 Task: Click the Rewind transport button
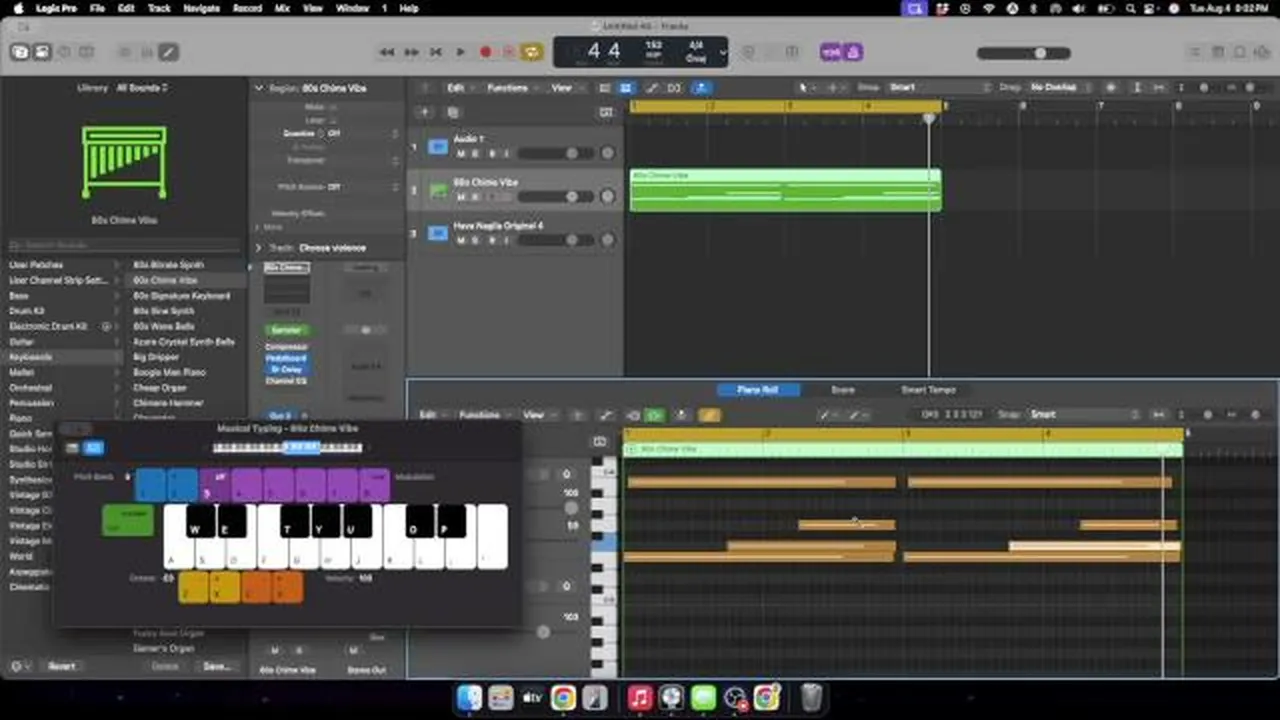387,52
